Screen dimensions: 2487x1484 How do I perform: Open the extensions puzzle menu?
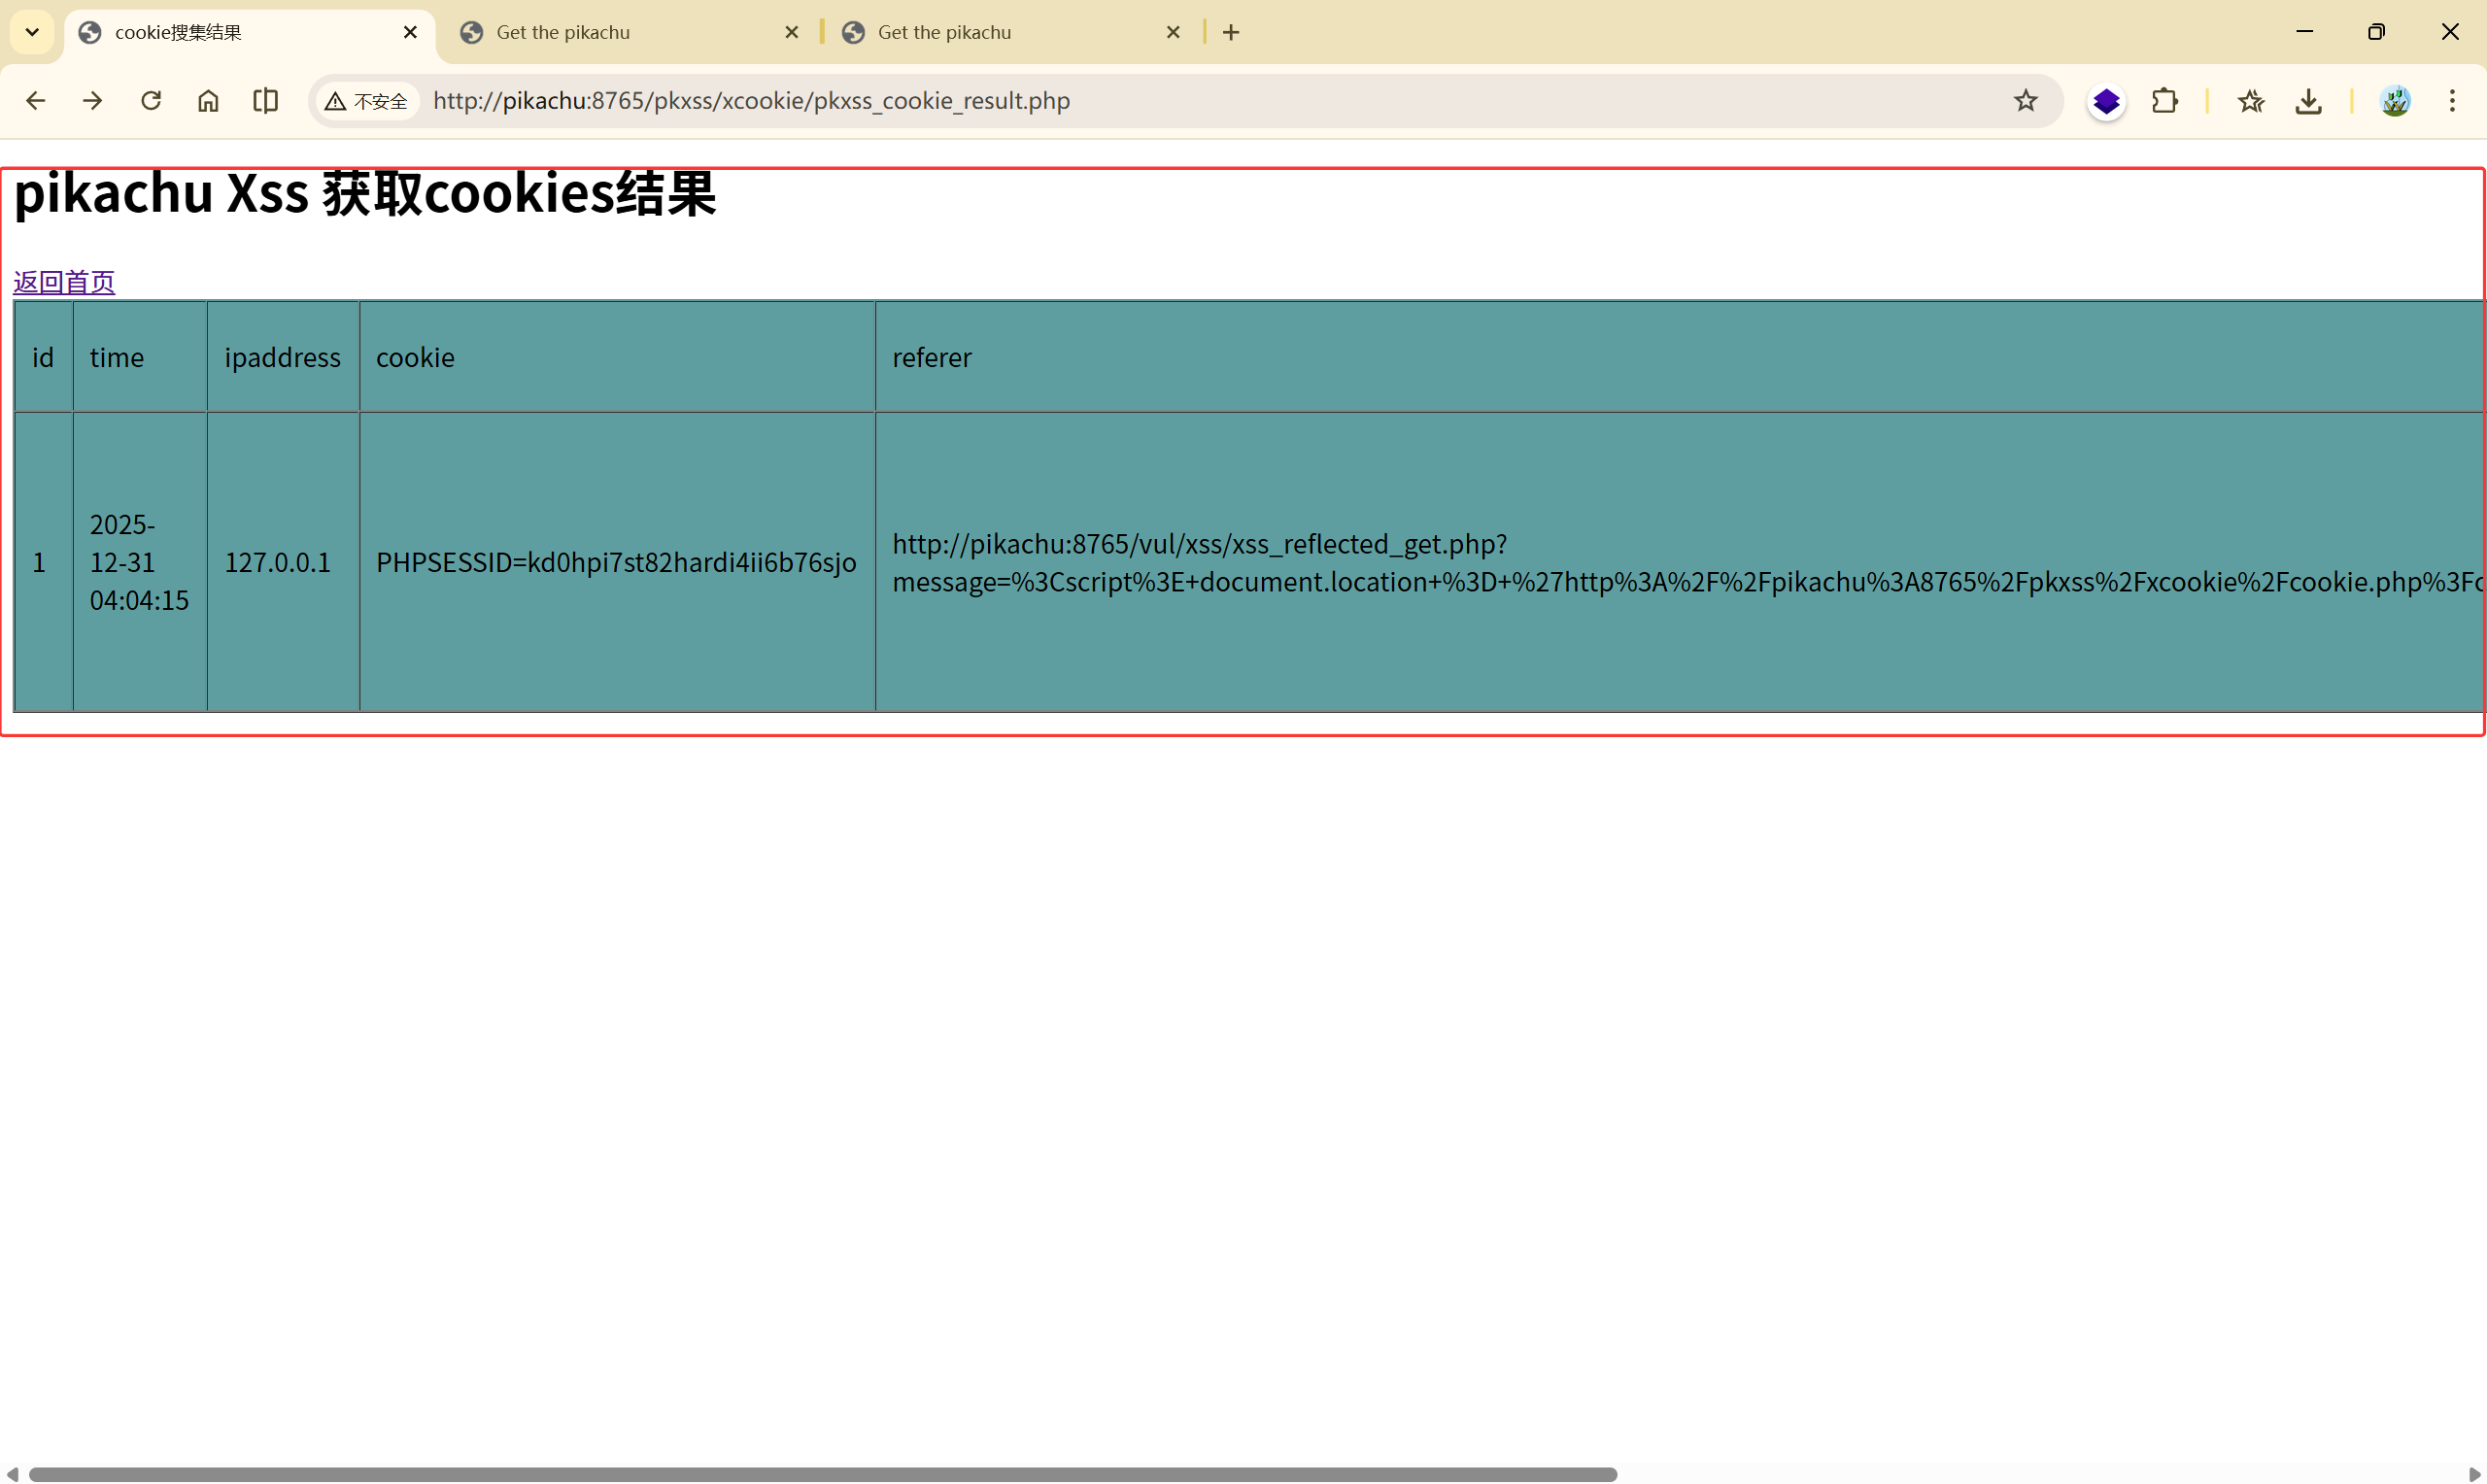[2164, 101]
